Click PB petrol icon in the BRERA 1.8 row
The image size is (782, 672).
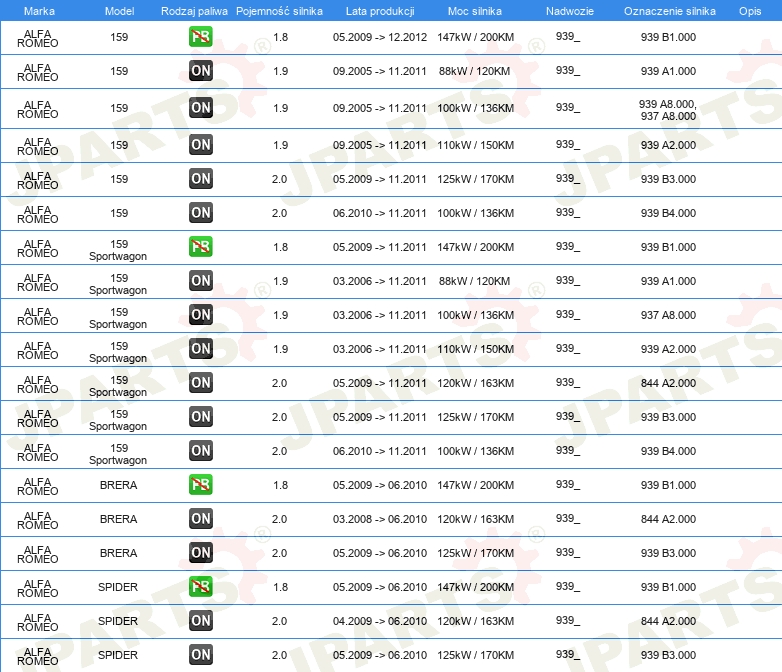pos(200,484)
